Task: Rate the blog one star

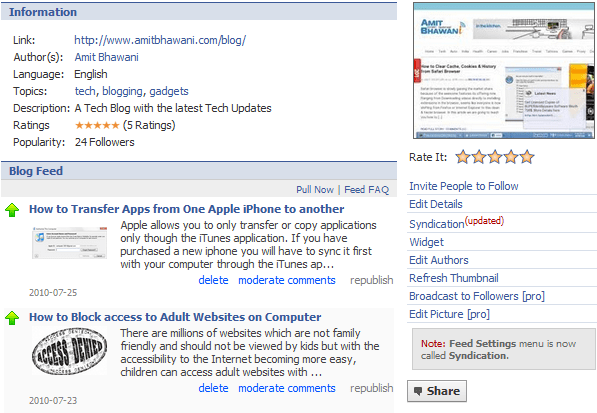Action: (463, 156)
